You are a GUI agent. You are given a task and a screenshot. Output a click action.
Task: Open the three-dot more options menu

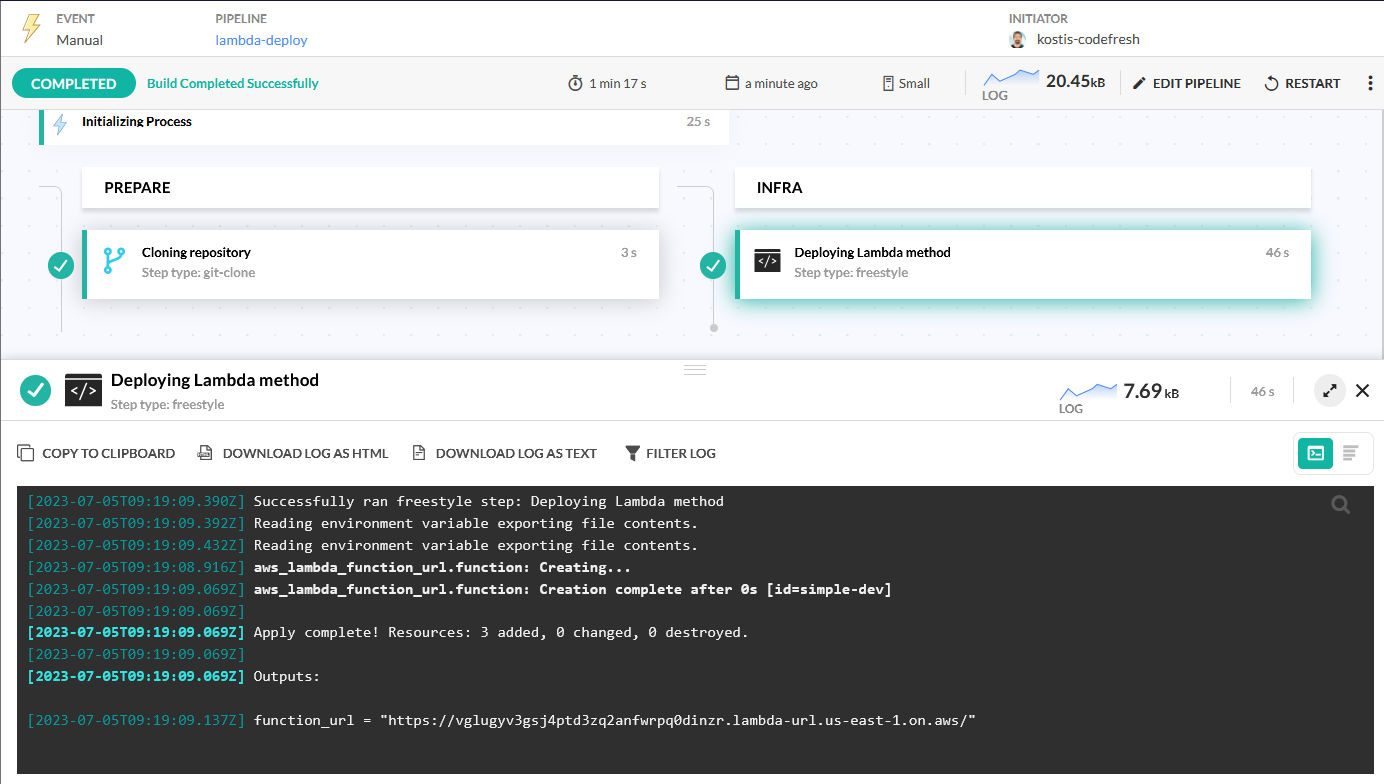pyautogui.click(x=1370, y=84)
